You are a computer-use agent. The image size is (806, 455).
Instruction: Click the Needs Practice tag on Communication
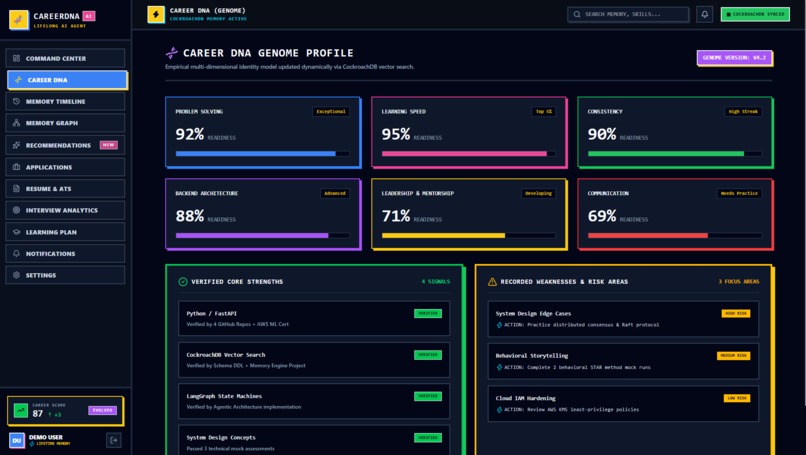pyautogui.click(x=739, y=193)
